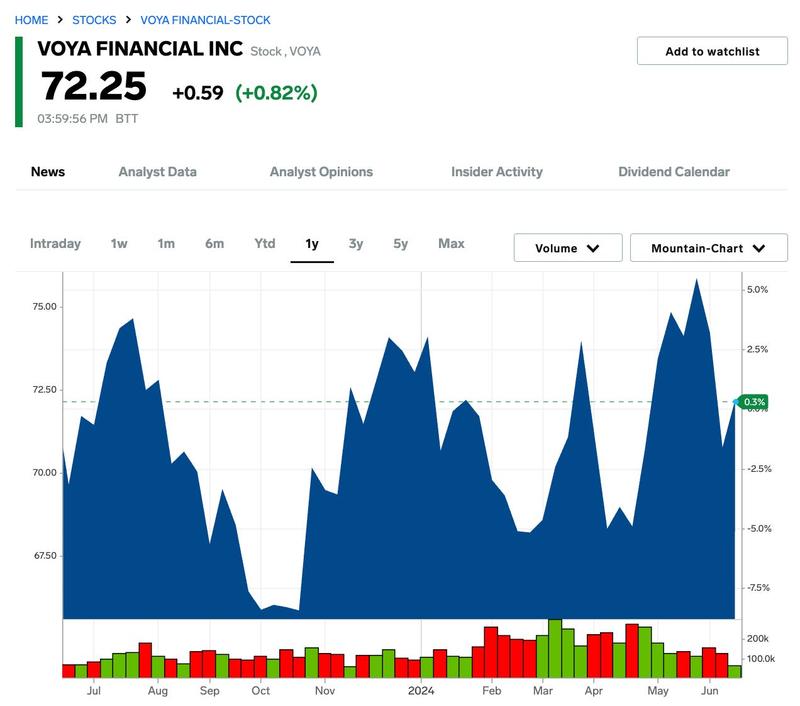800x706 pixels.
Task: Click the green 0.3% current price marker
Action: pos(753,402)
